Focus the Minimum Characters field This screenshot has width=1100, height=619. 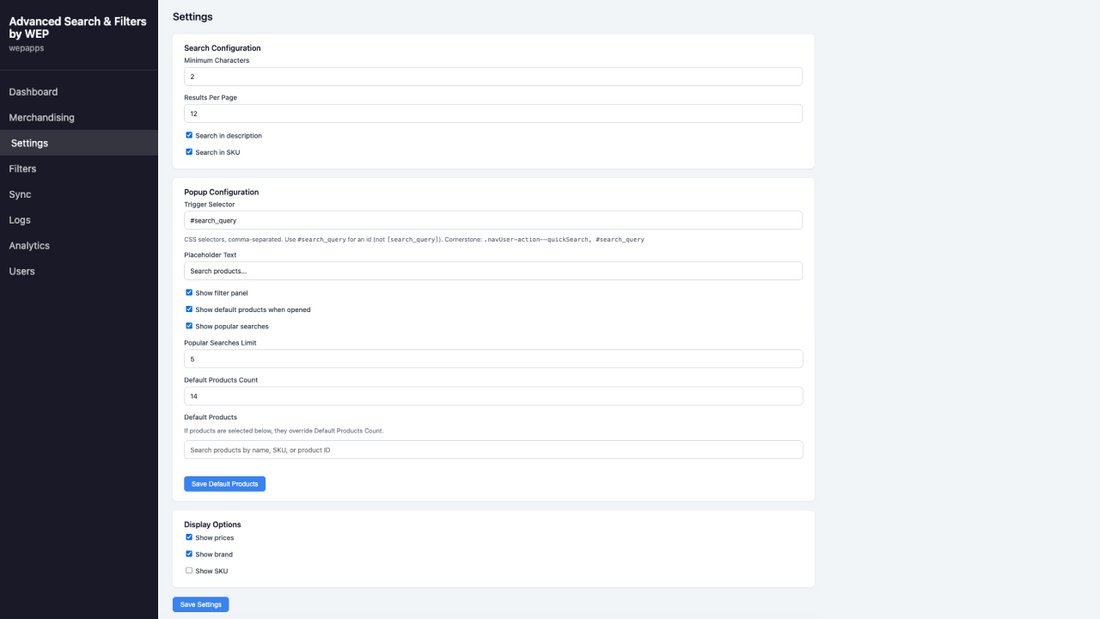click(493, 76)
